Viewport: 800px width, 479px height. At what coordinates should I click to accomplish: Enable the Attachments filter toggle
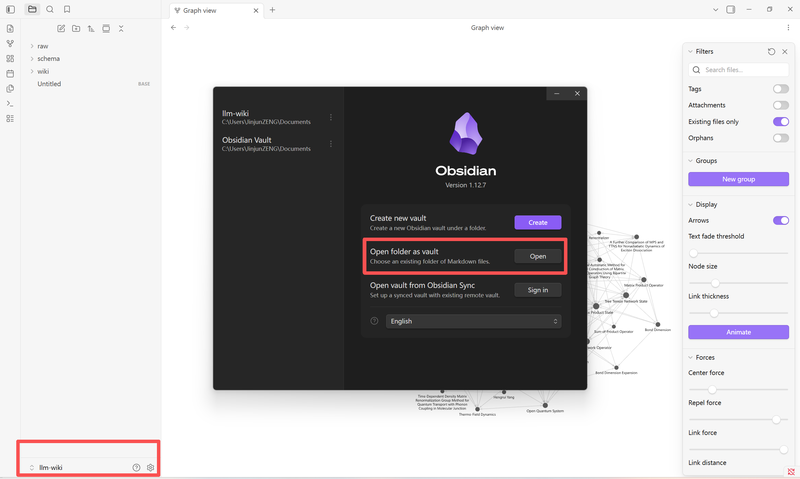click(781, 105)
